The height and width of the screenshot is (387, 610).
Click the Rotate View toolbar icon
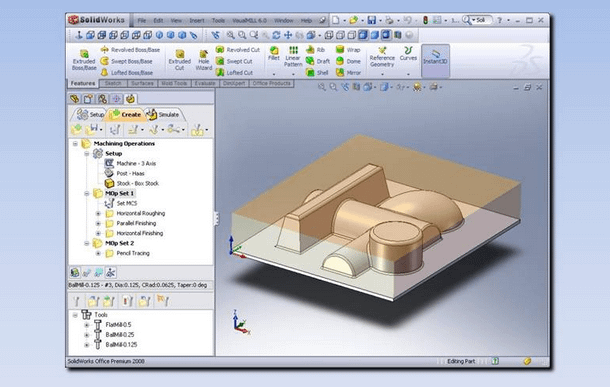click(x=276, y=35)
